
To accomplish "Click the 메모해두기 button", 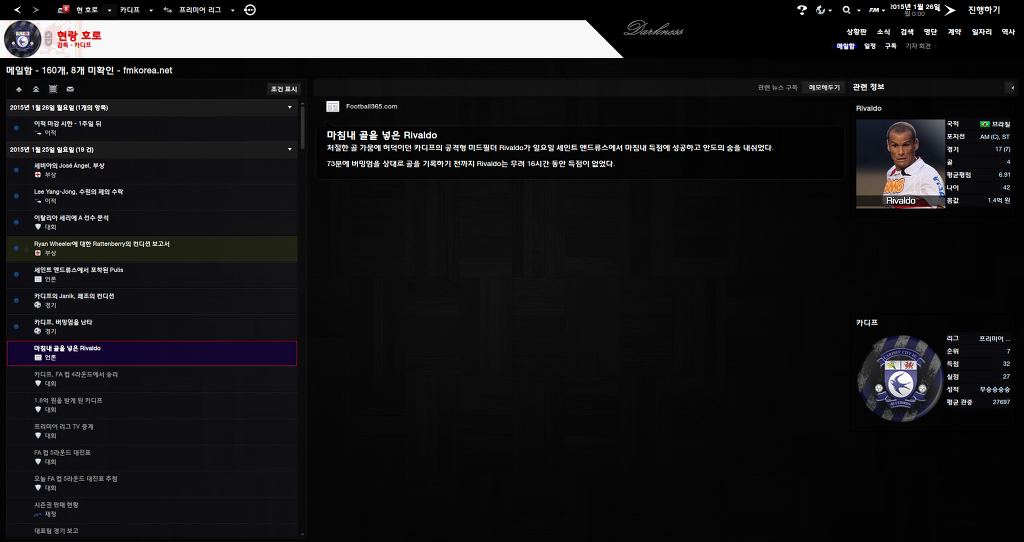I will point(824,88).
